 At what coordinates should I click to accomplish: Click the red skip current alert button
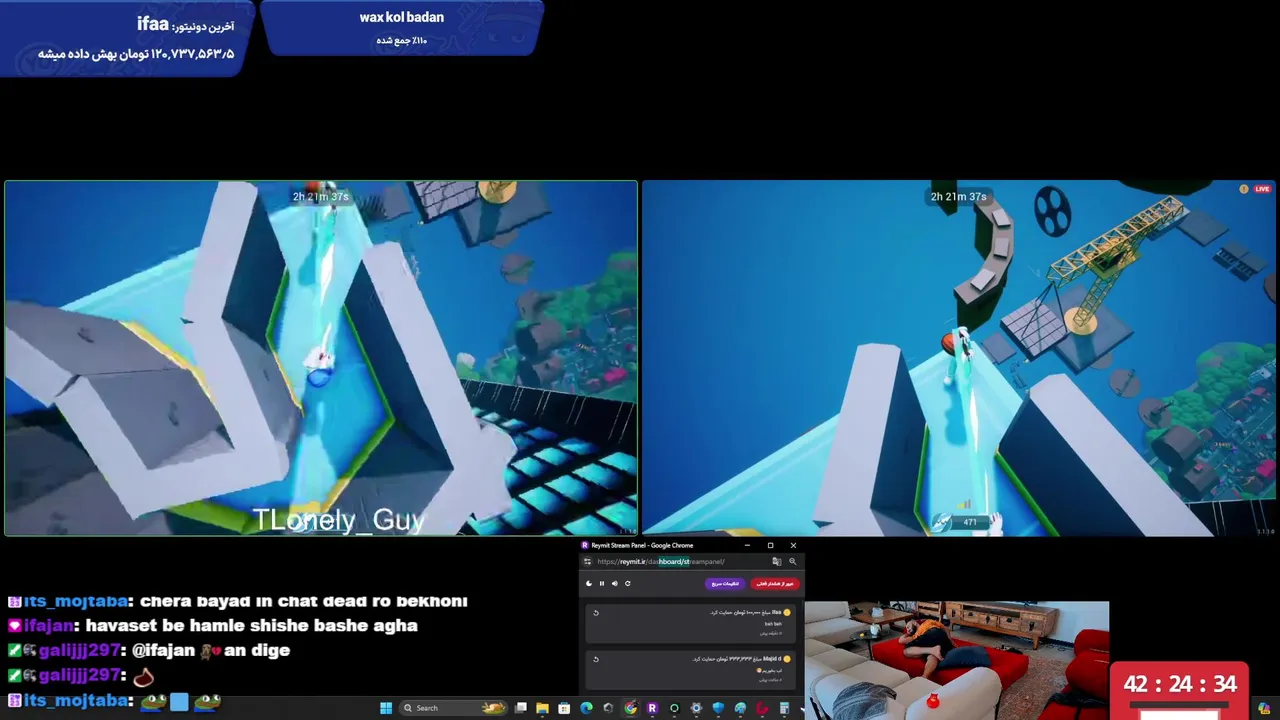(775, 583)
